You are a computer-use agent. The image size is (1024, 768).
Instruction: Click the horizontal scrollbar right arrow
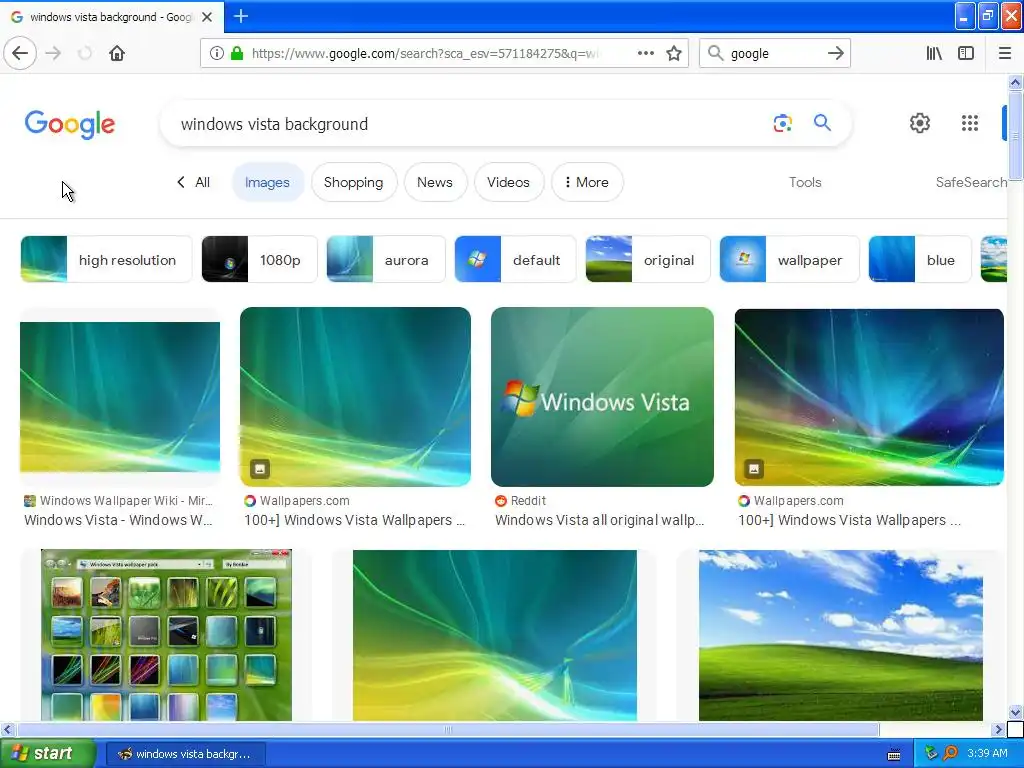click(x=999, y=729)
